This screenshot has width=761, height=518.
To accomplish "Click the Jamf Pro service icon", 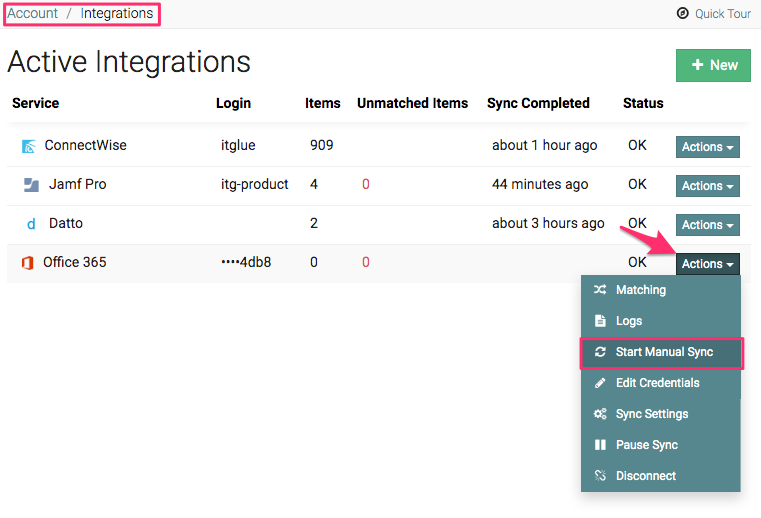I will (x=31, y=185).
